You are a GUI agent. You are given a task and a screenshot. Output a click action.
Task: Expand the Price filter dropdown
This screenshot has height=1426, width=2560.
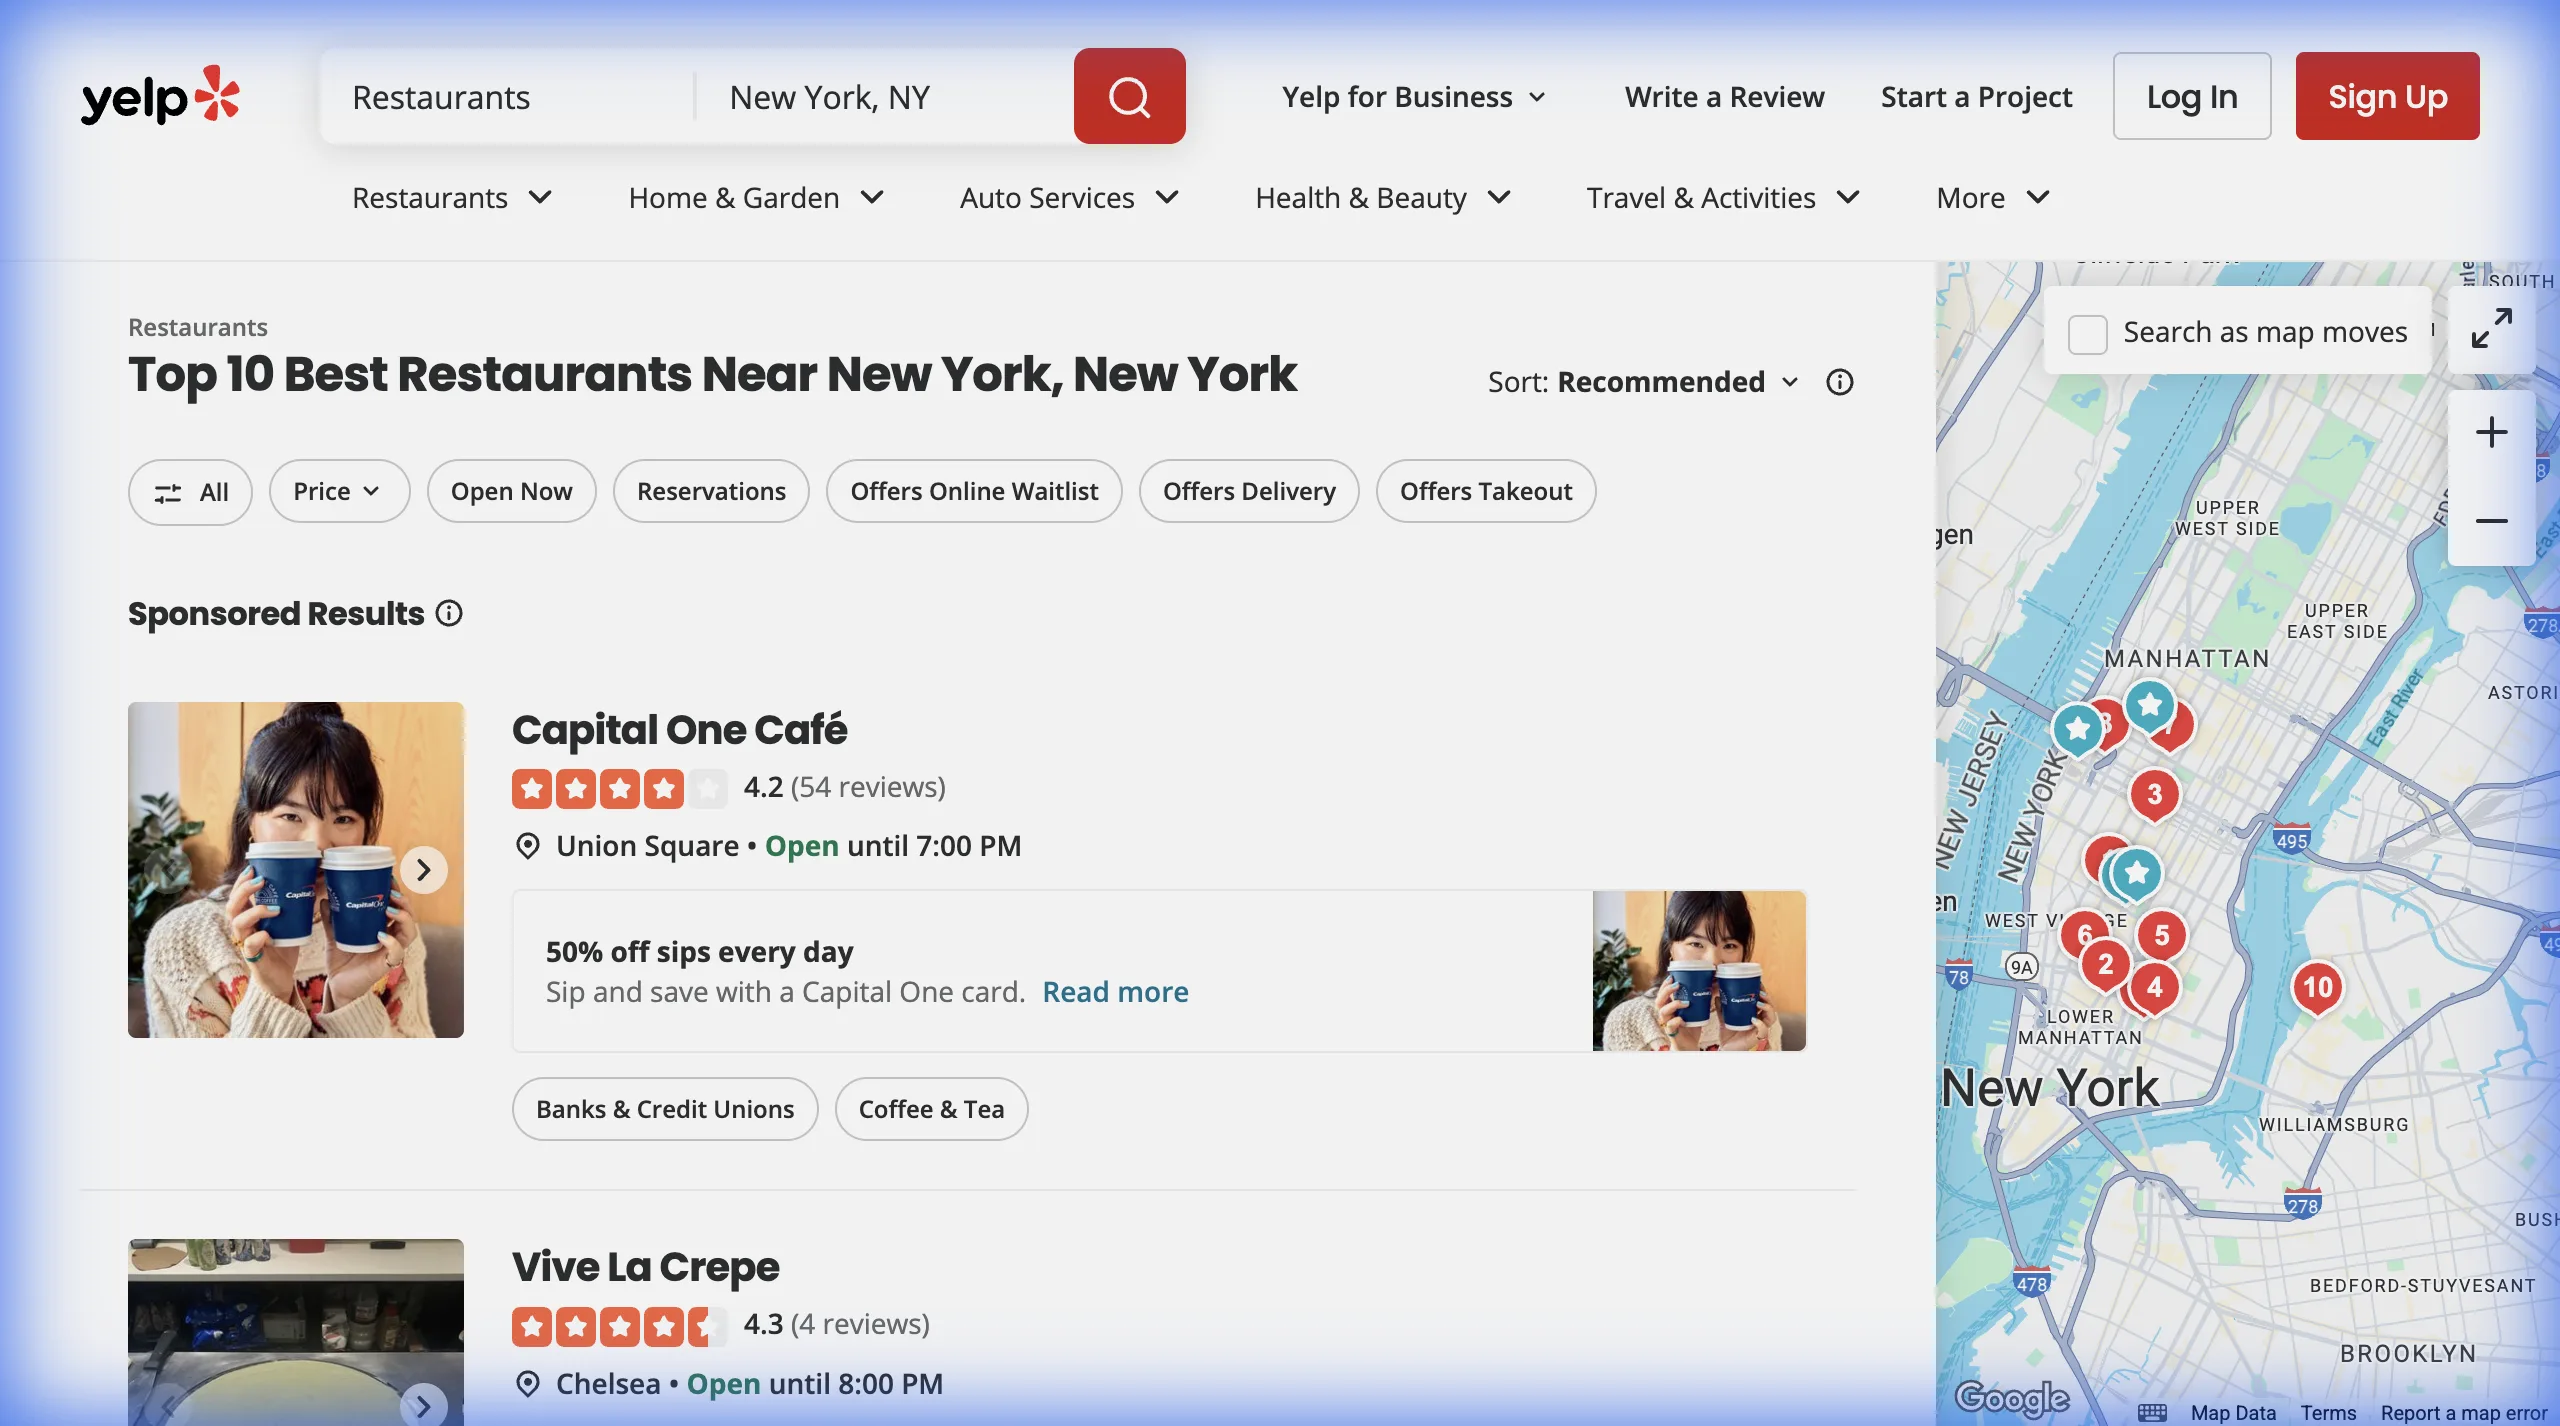tap(339, 491)
